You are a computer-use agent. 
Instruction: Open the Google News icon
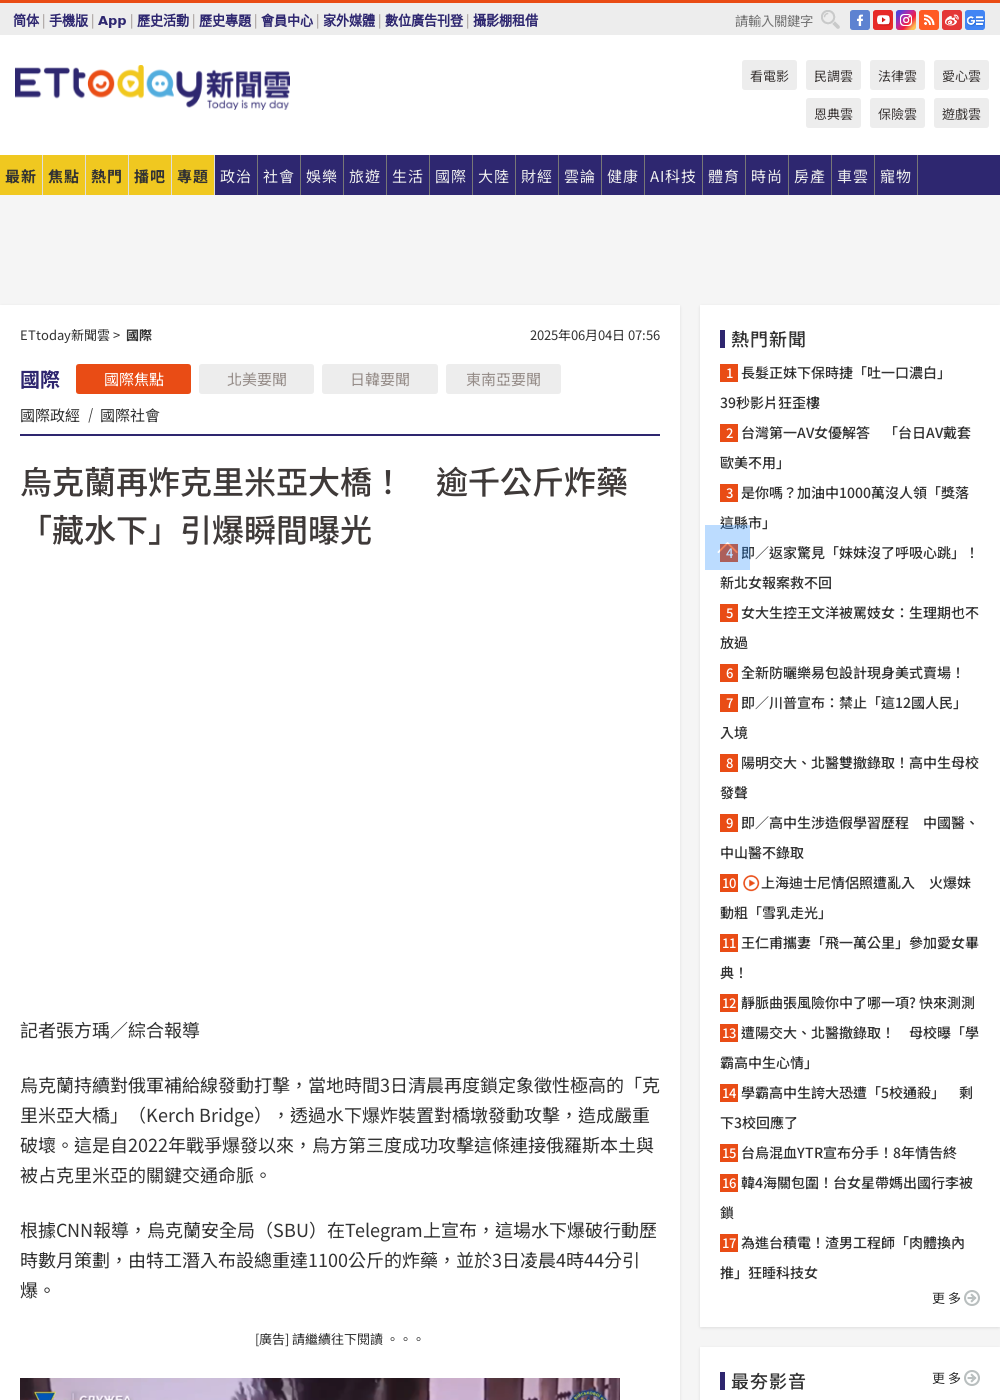click(975, 20)
